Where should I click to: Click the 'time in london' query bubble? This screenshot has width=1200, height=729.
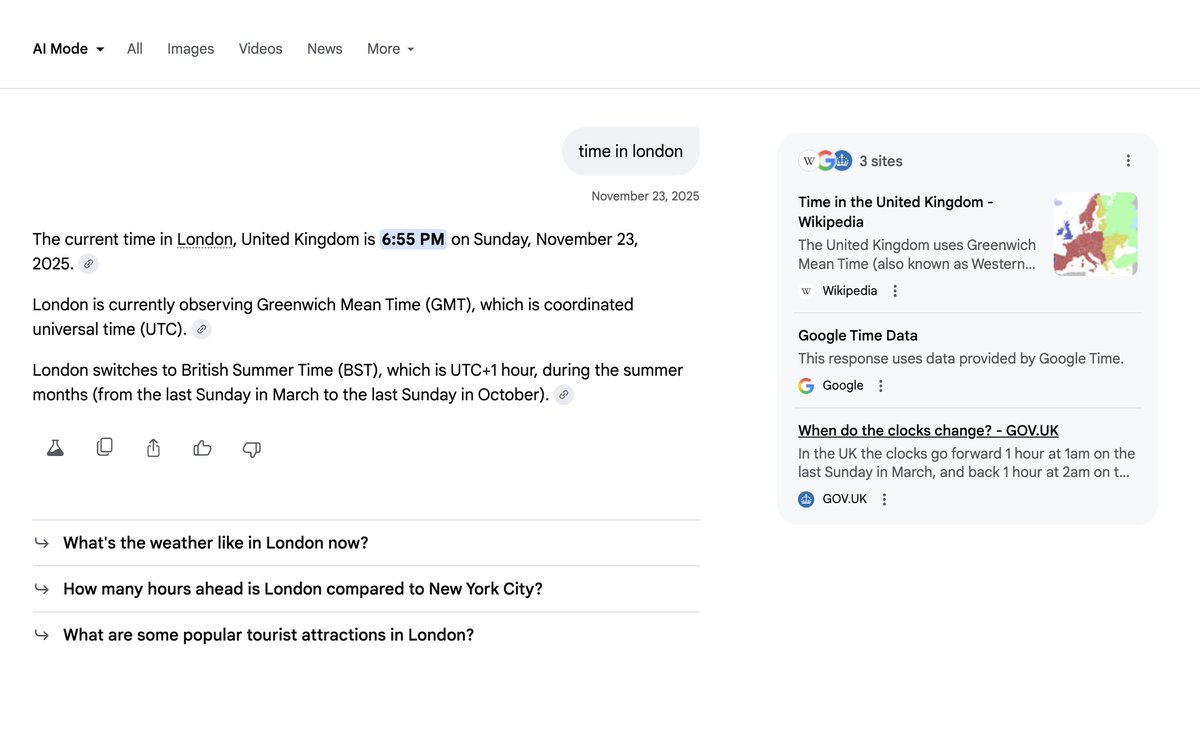tap(630, 151)
